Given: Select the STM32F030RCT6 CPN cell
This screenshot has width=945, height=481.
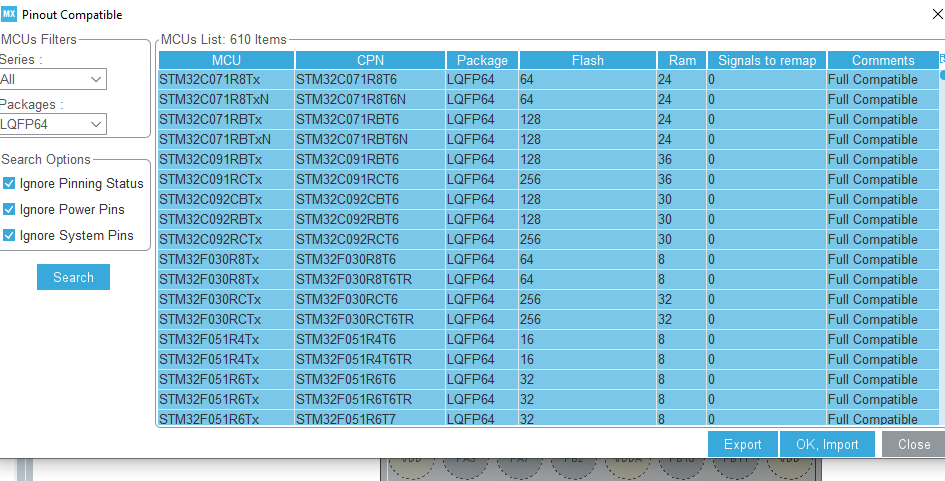Looking at the screenshot, I should coord(371,300).
